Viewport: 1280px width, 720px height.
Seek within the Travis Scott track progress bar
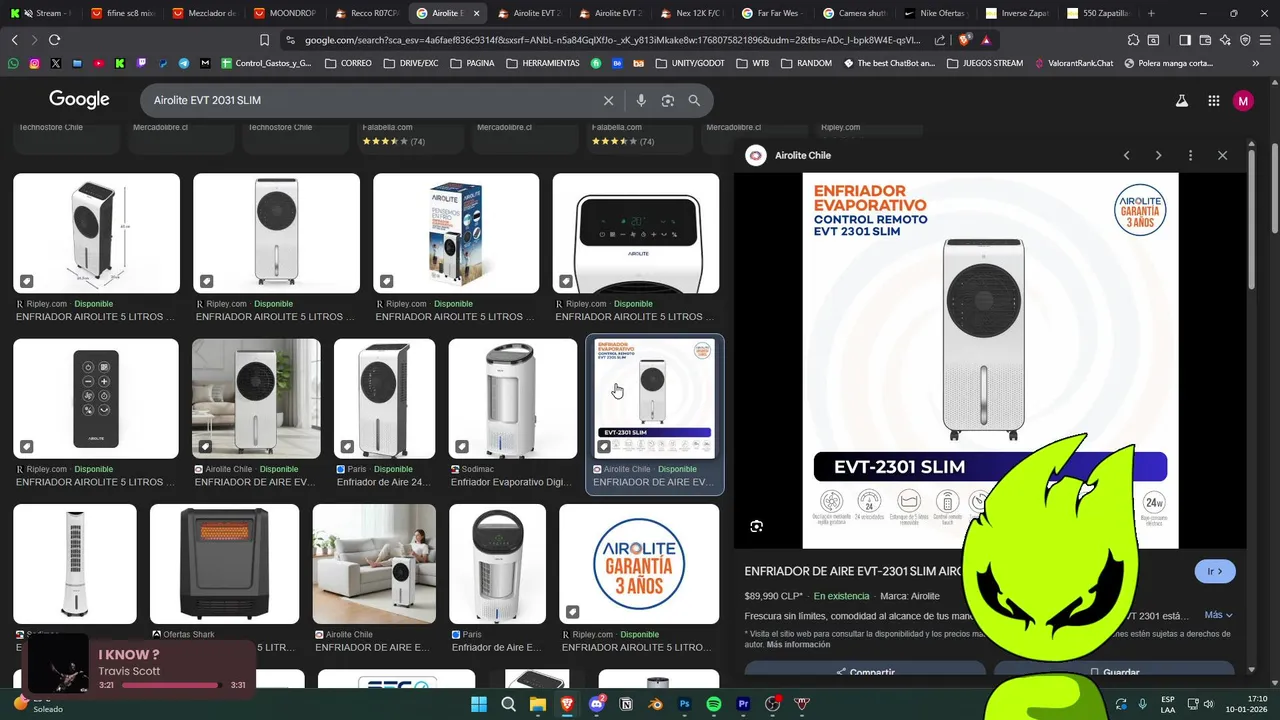[x=173, y=685]
